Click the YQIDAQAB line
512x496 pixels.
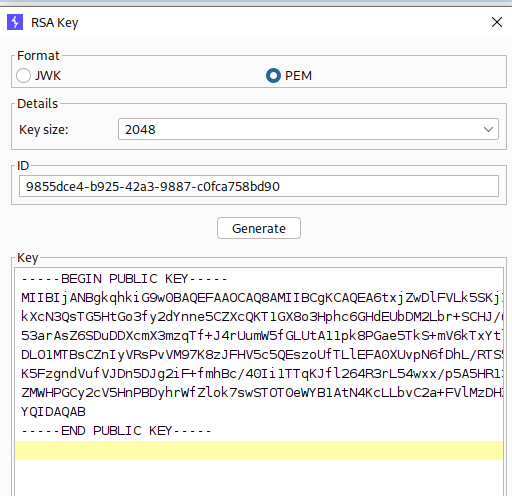point(53,412)
